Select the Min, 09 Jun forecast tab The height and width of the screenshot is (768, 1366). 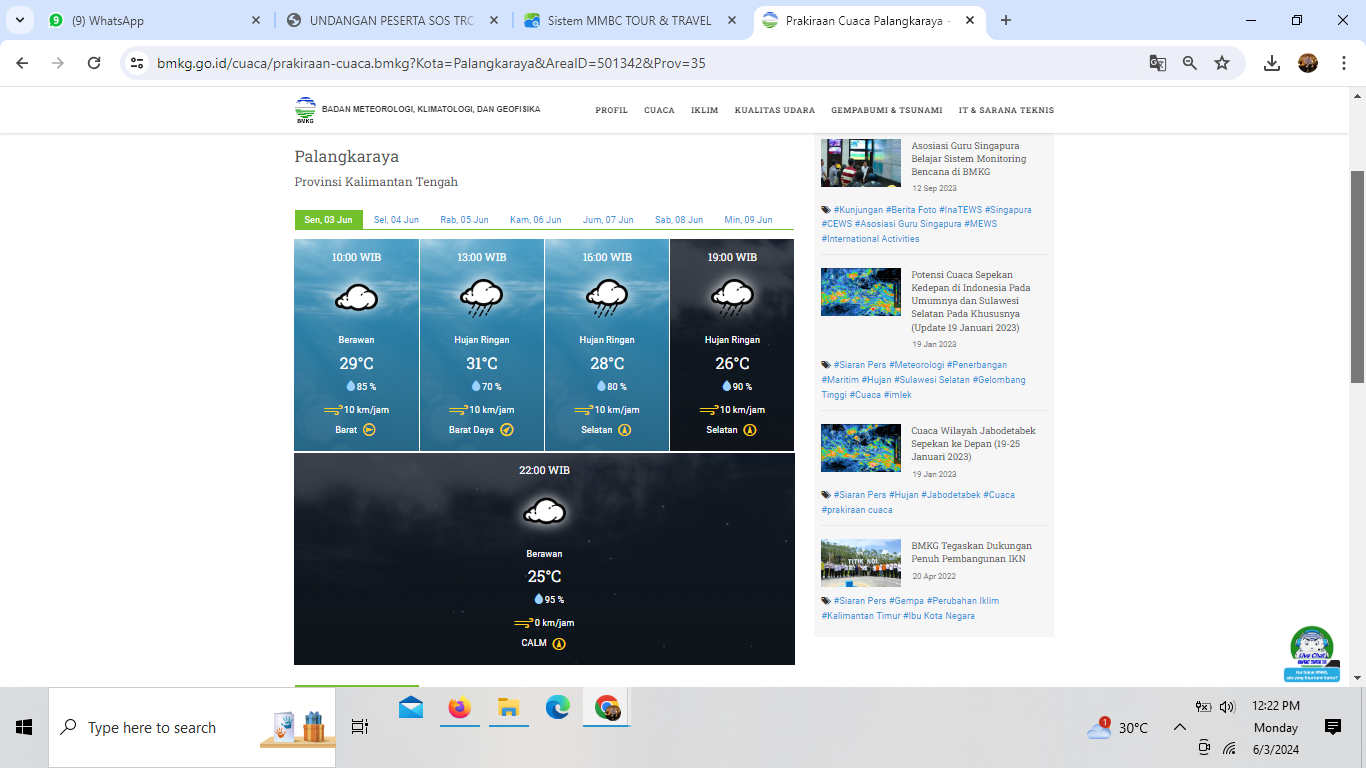click(748, 220)
